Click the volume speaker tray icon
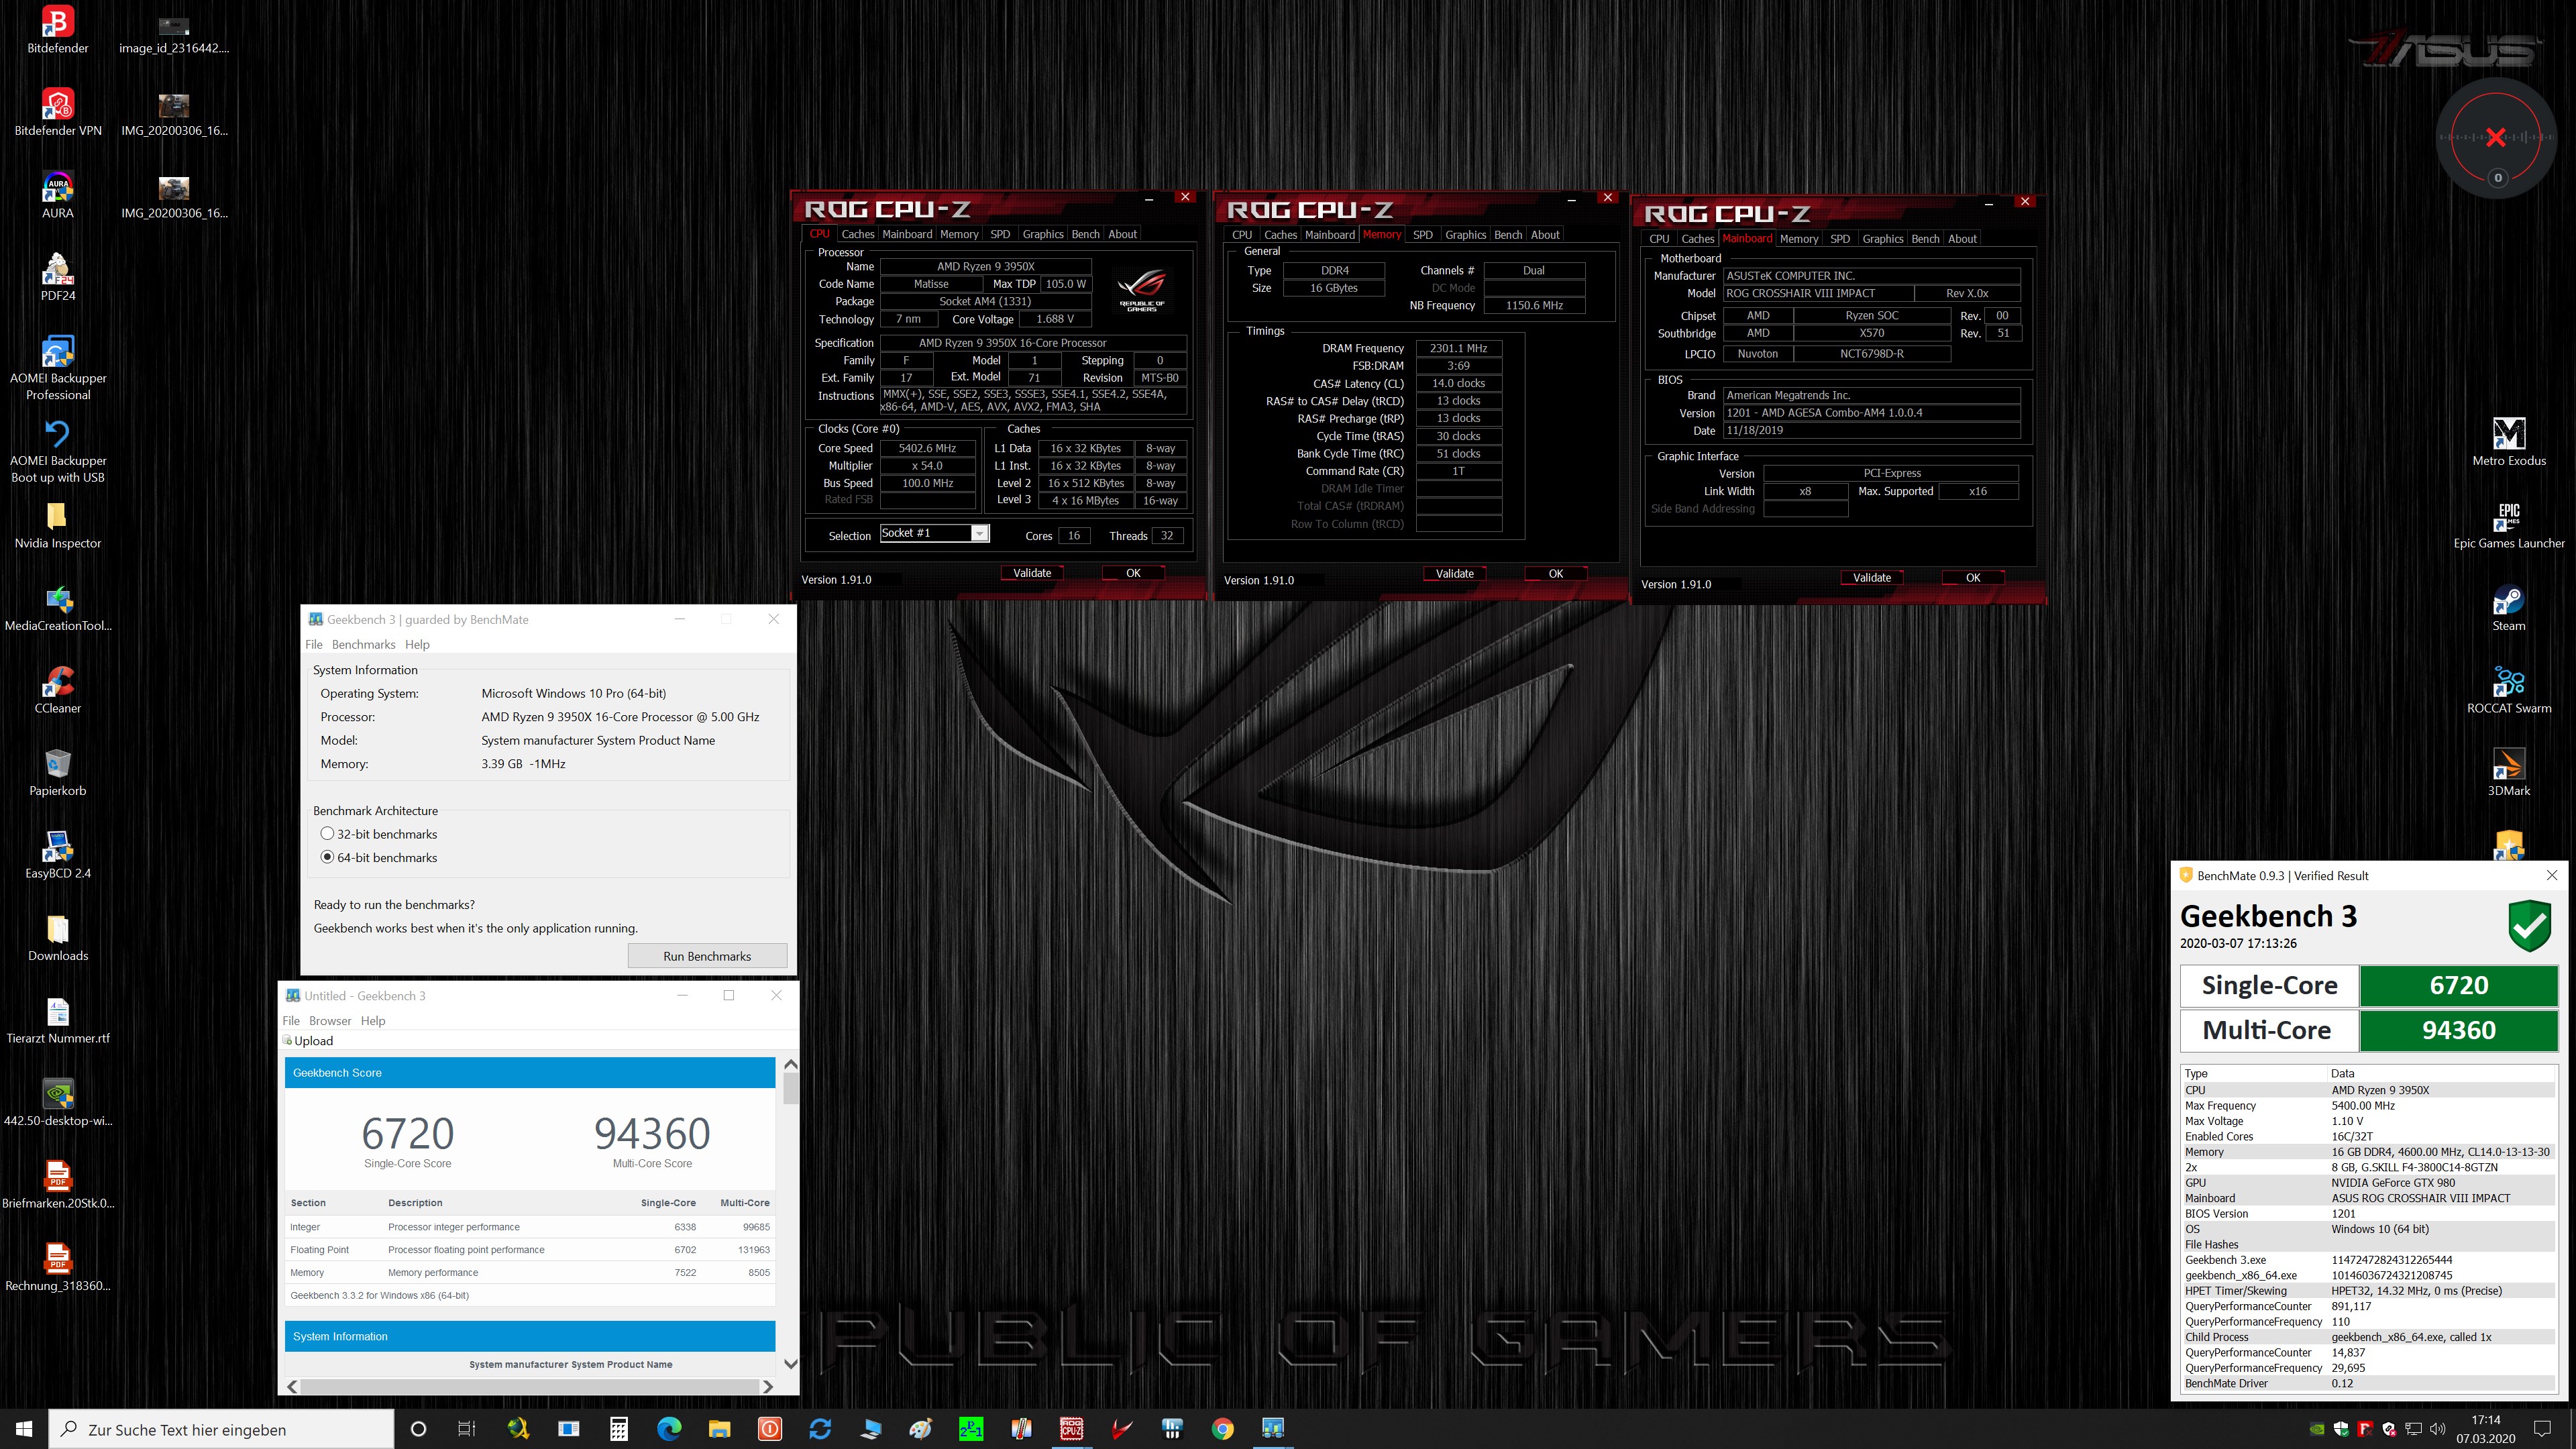Viewport: 2576px width, 1449px height. pyautogui.click(x=2437, y=1429)
